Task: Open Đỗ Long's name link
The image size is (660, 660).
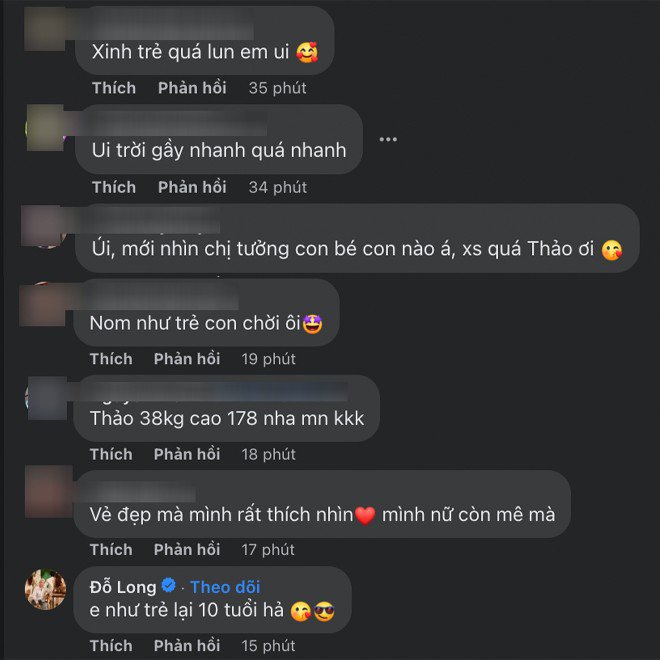Action: [x=123, y=587]
